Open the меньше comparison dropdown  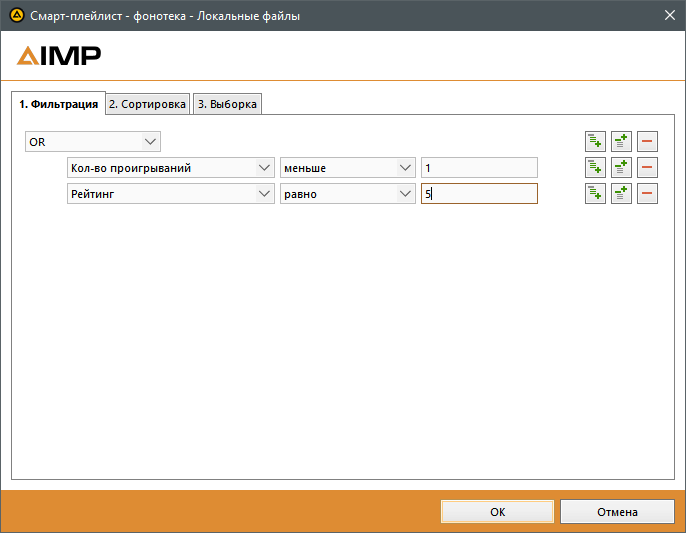tap(347, 168)
